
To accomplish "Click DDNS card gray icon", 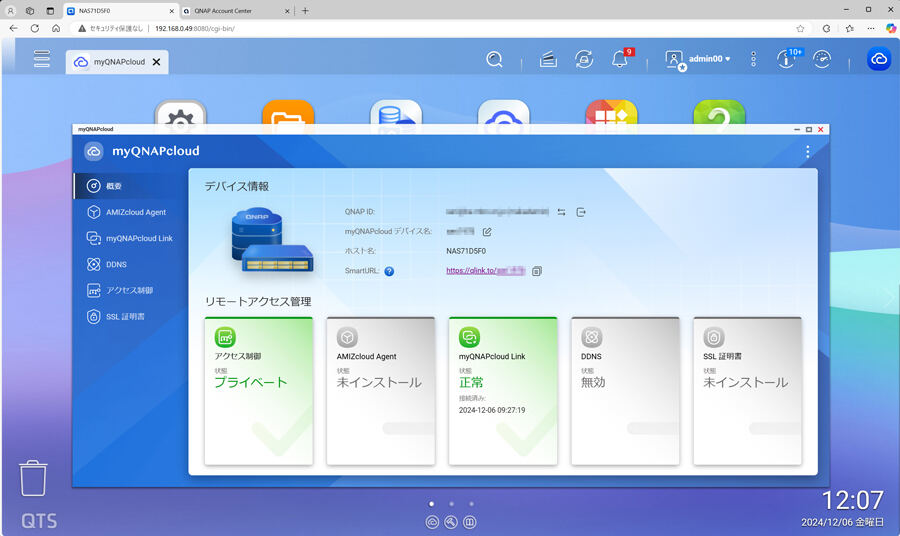I will pos(592,337).
